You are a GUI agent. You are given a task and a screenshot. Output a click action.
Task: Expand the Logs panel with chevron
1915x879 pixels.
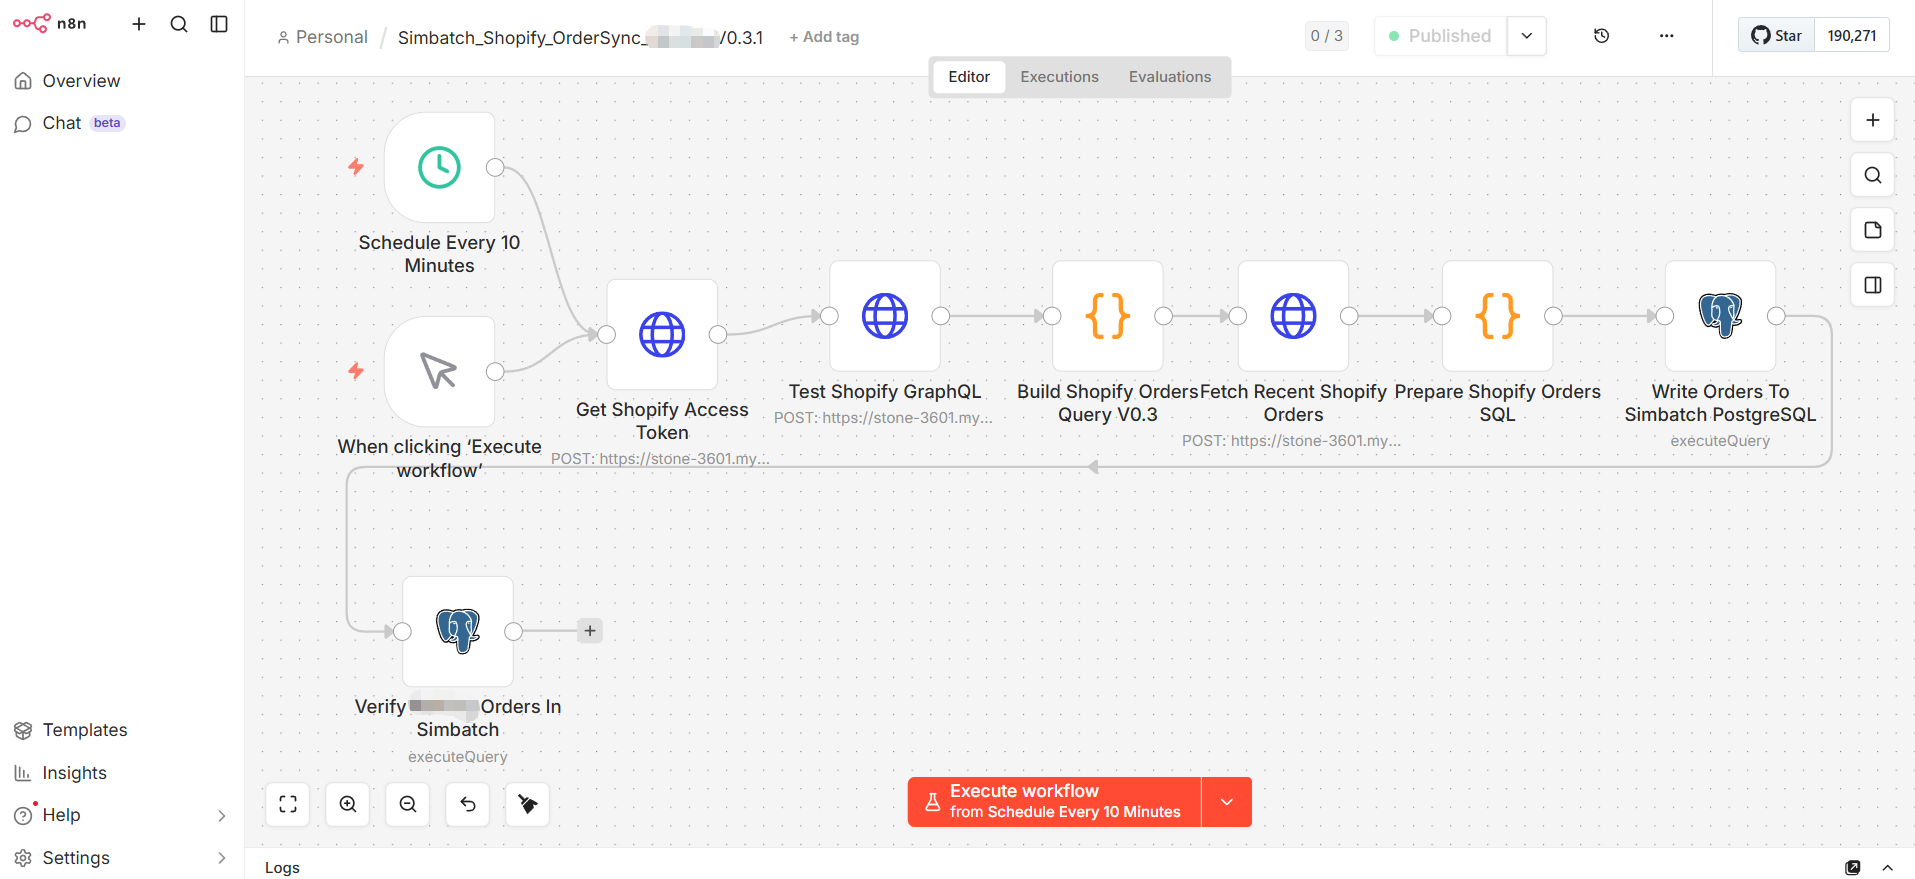pos(1888,867)
